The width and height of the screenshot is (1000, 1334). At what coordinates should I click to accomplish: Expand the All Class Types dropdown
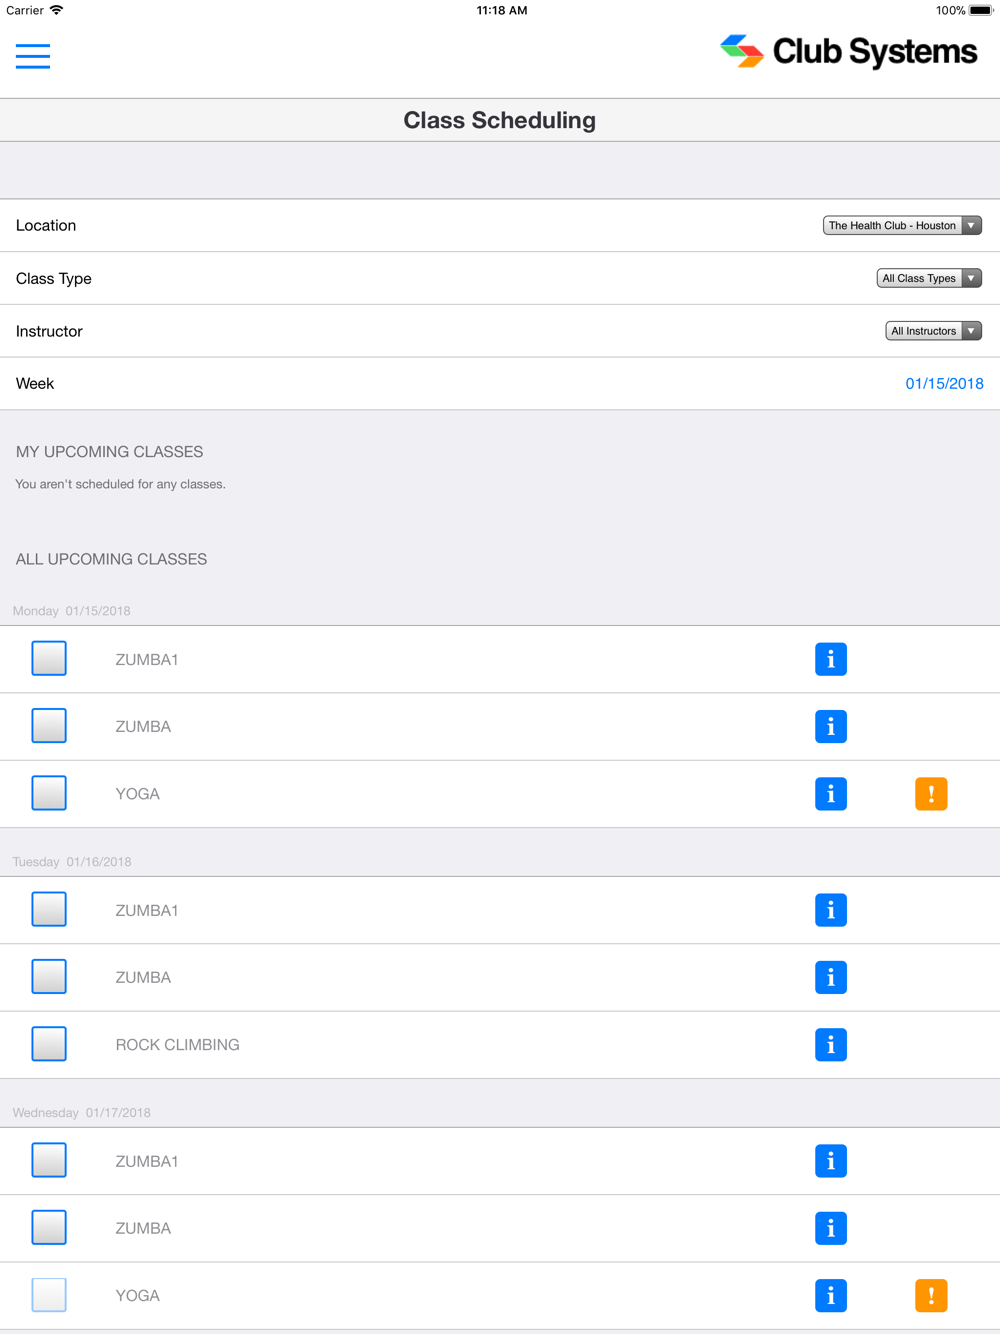pyautogui.click(x=928, y=279)
